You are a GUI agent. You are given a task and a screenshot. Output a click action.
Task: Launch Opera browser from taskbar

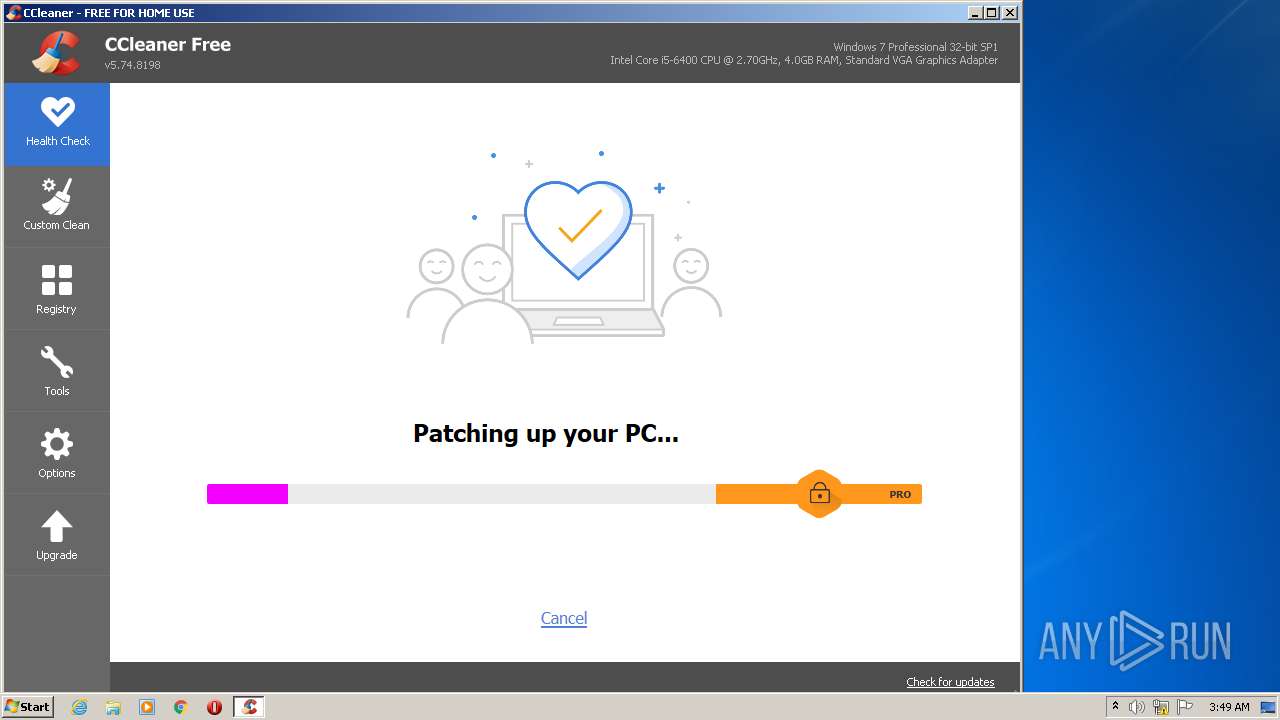(214, 707)
